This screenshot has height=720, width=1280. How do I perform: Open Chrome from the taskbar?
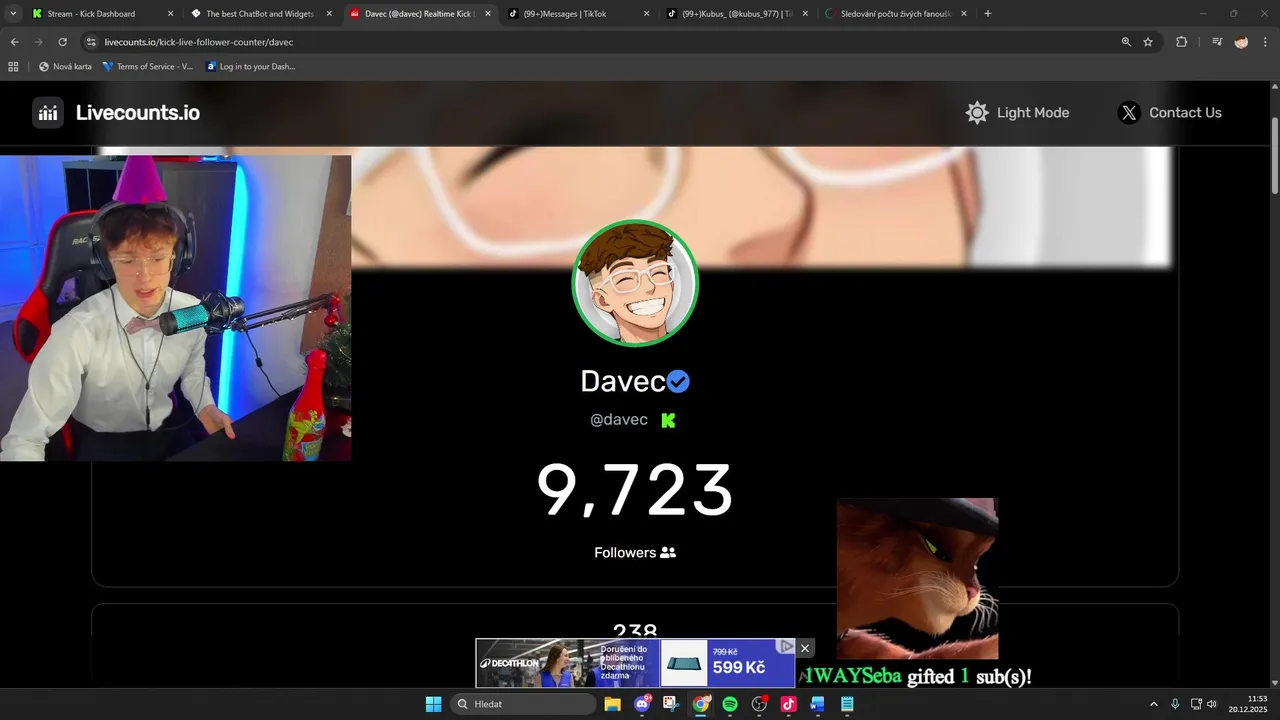(x=701, y=704)
